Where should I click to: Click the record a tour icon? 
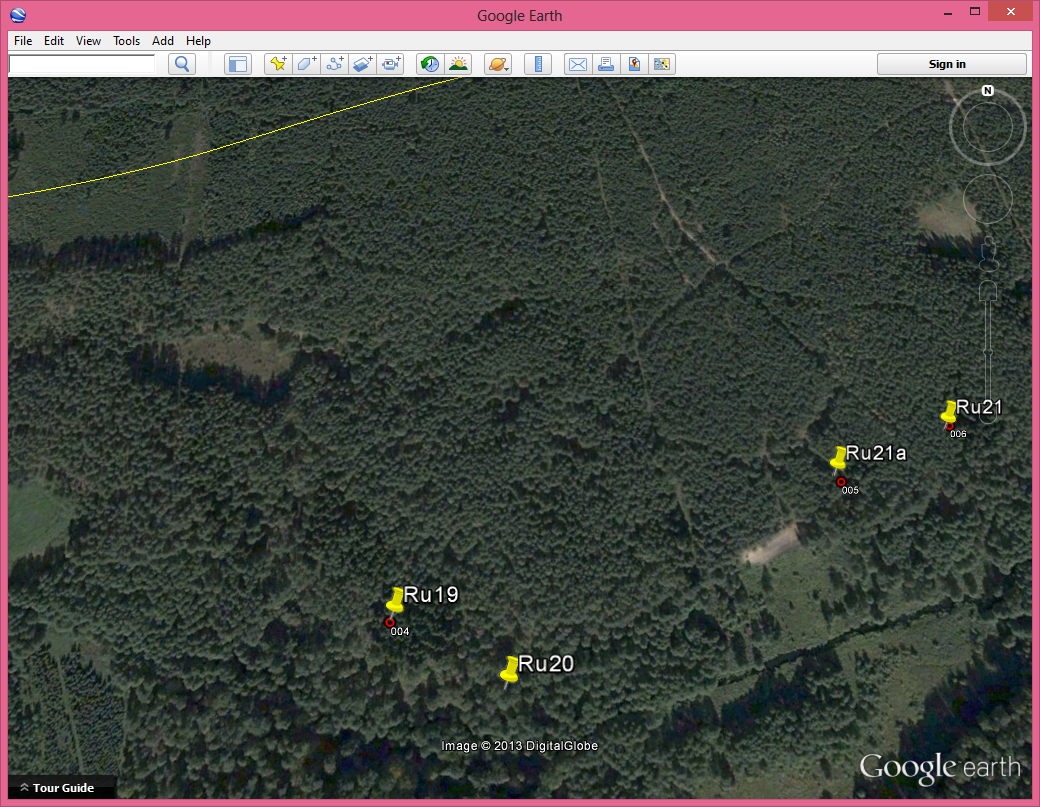coord(392,64)
